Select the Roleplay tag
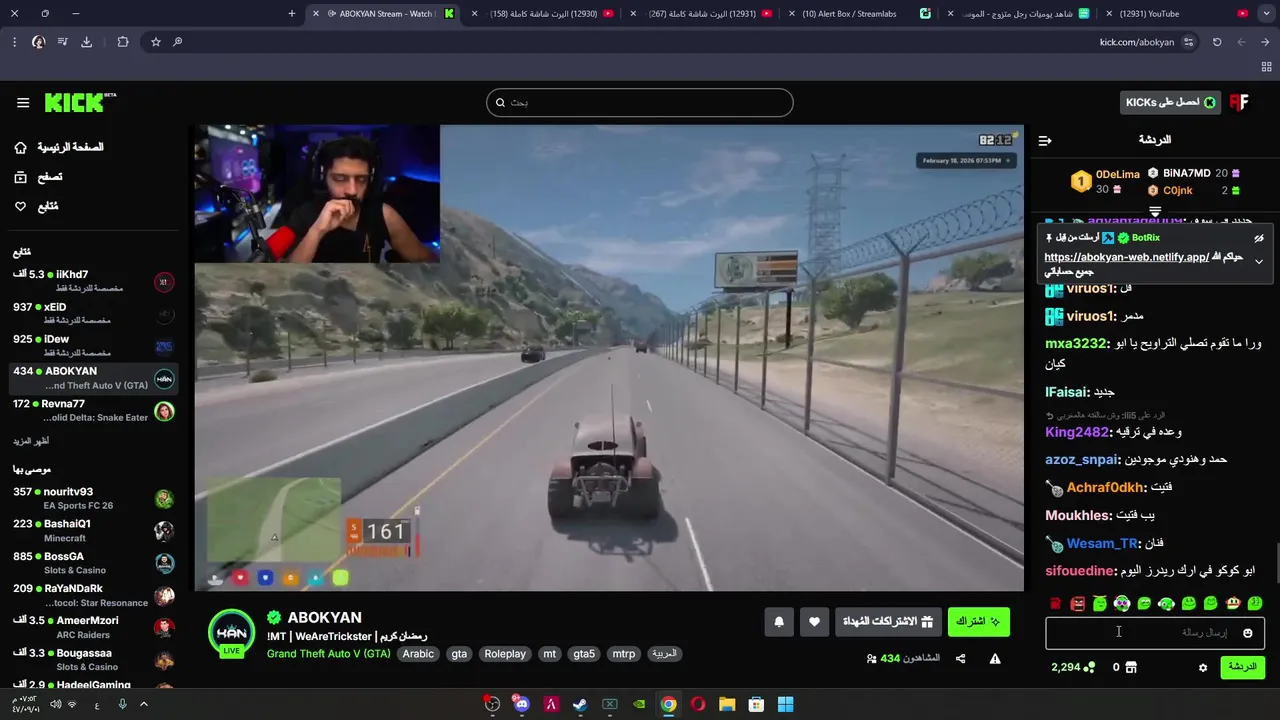The image size is (1280, 720). (x=505, y=654)
